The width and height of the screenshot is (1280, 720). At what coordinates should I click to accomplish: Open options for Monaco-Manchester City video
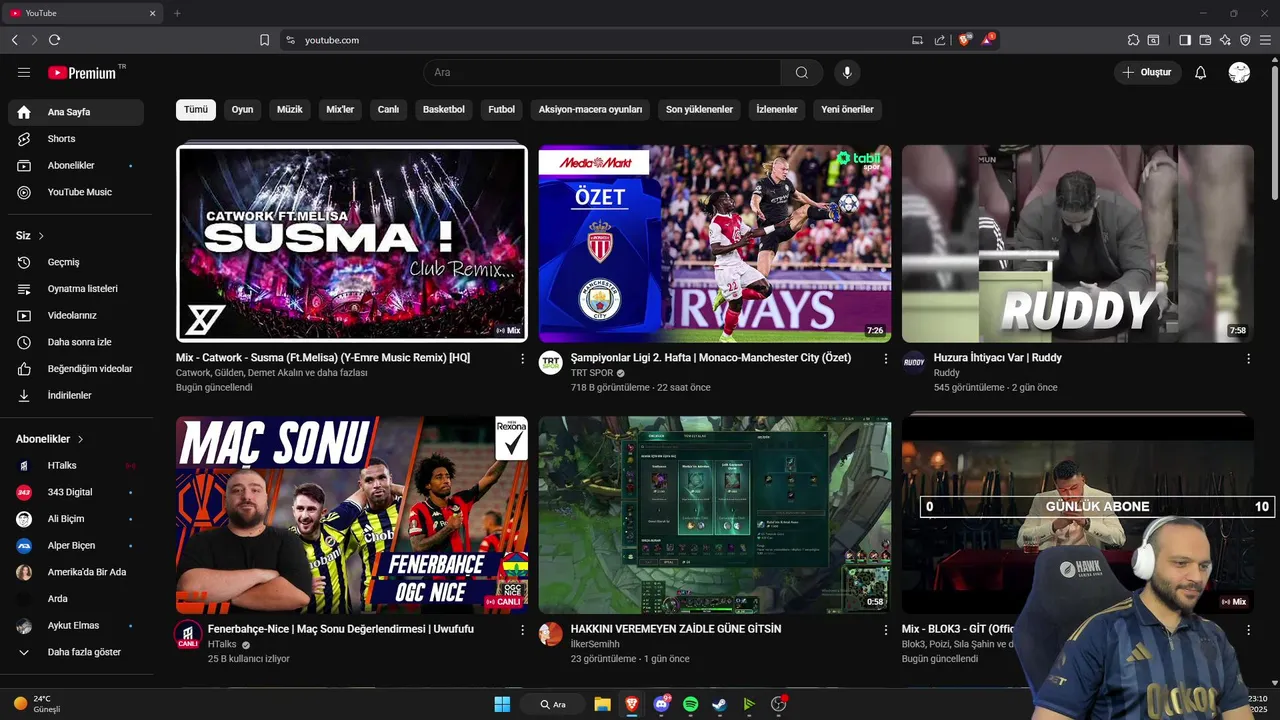(885, 358)
